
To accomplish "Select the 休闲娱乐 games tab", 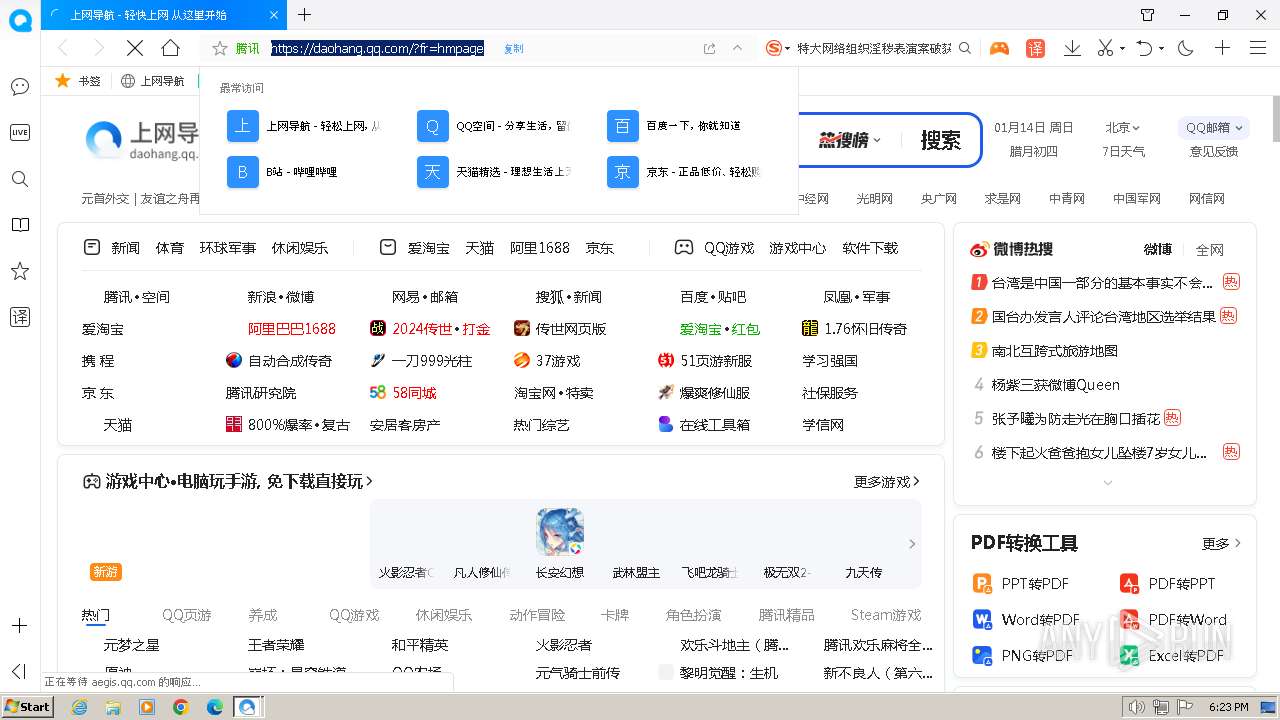I will [x=444, y=615].
